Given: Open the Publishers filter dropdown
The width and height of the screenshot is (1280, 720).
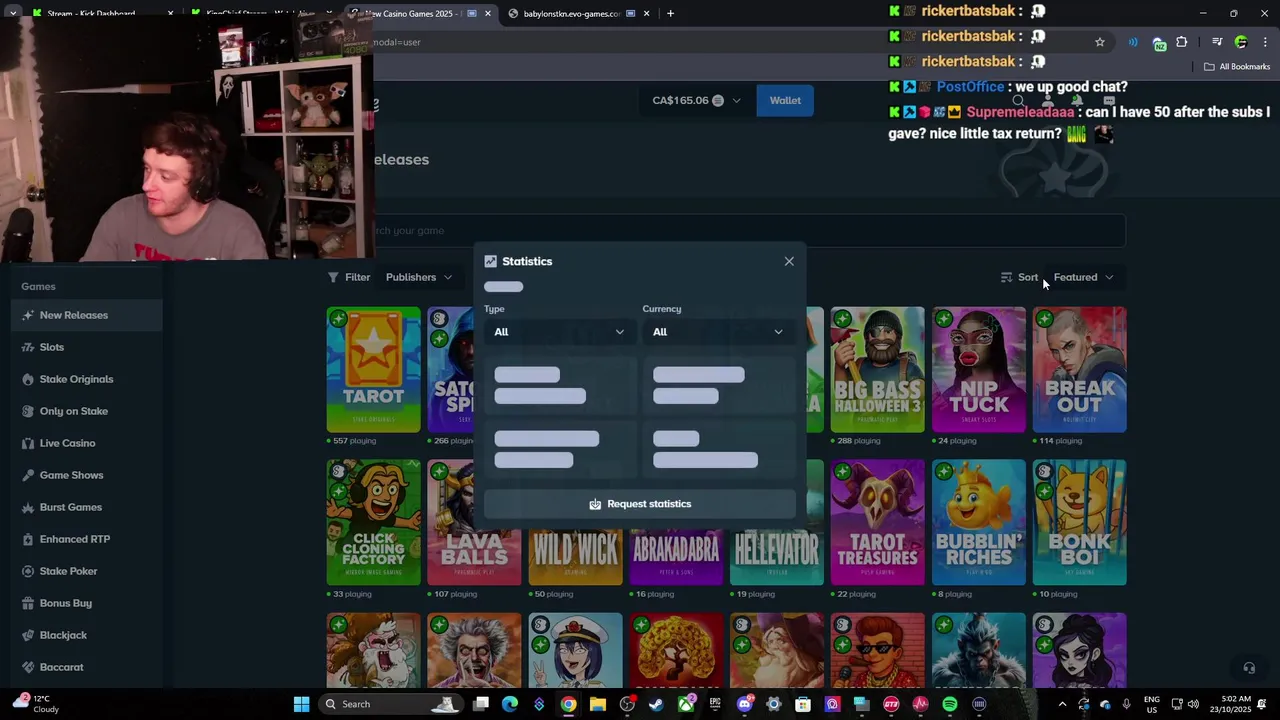Looking at the screenshot, I should tap(419, 277).
